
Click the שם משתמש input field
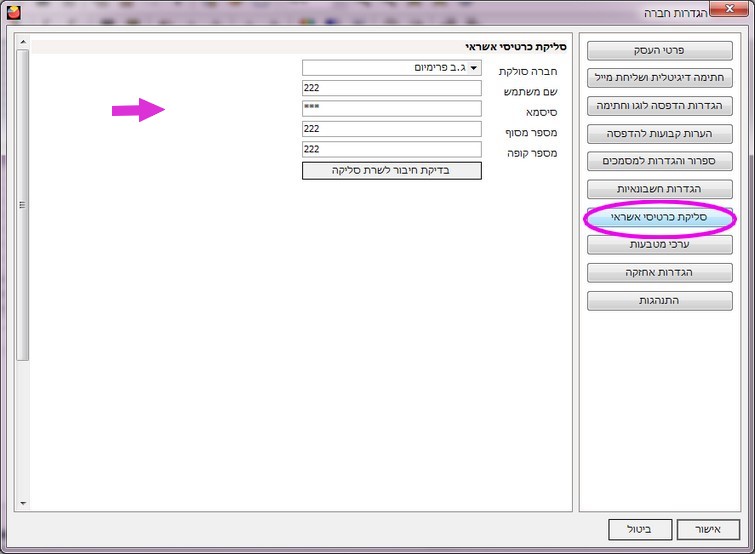coord(391,88)
